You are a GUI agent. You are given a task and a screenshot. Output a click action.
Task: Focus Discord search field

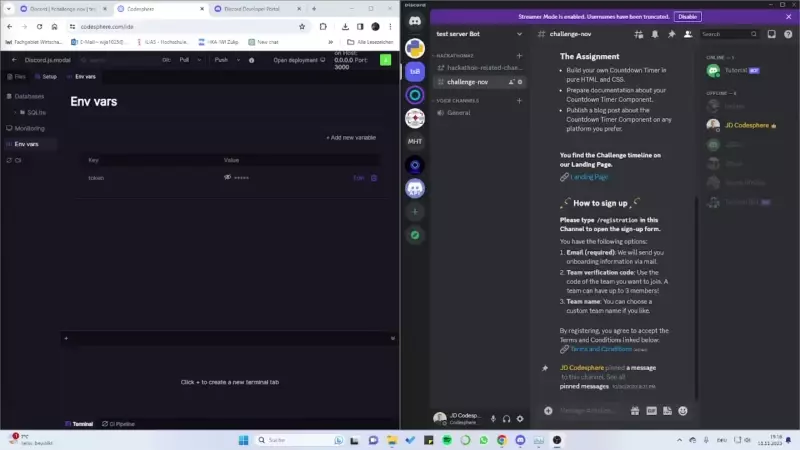(729, 34)
